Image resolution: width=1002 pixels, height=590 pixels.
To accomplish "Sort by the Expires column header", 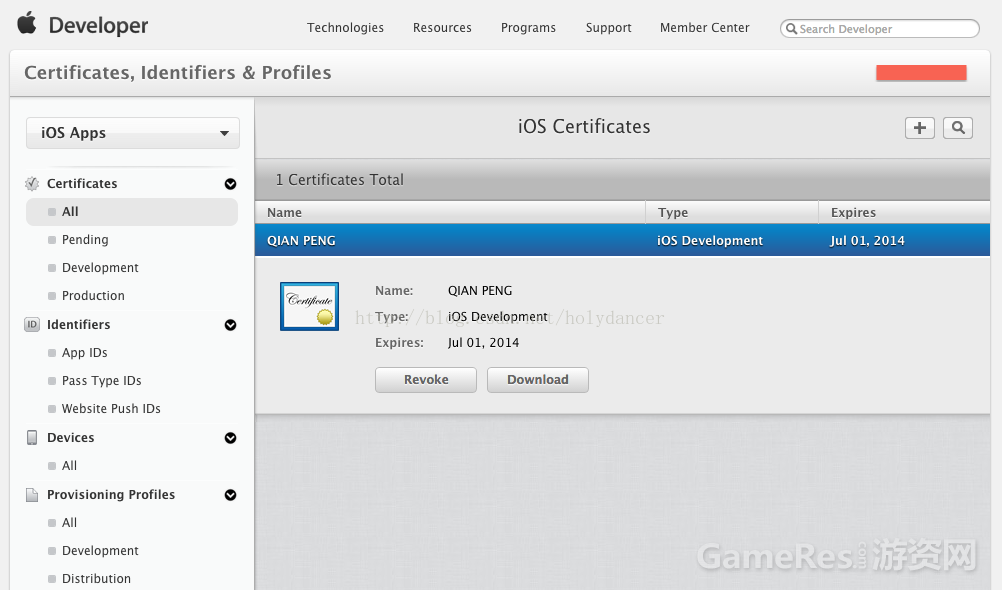I will 904,212.
